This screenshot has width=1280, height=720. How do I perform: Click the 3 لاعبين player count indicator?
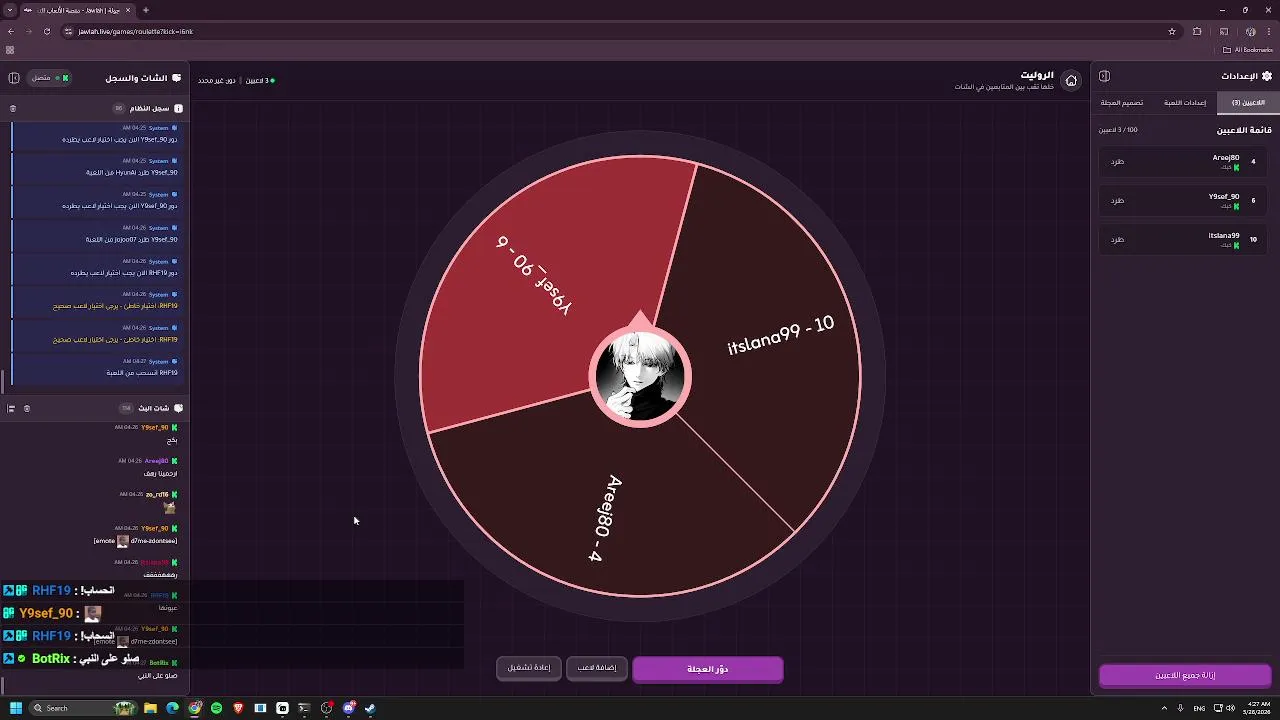tap(260, 80)
